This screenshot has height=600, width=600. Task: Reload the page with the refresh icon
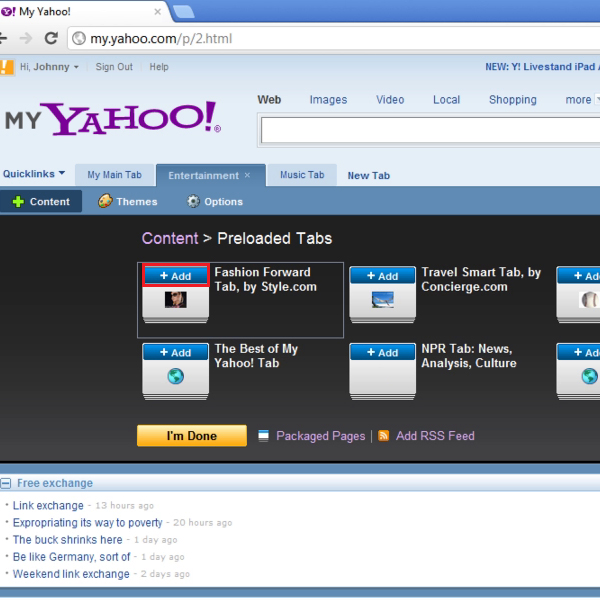[51, 38]
